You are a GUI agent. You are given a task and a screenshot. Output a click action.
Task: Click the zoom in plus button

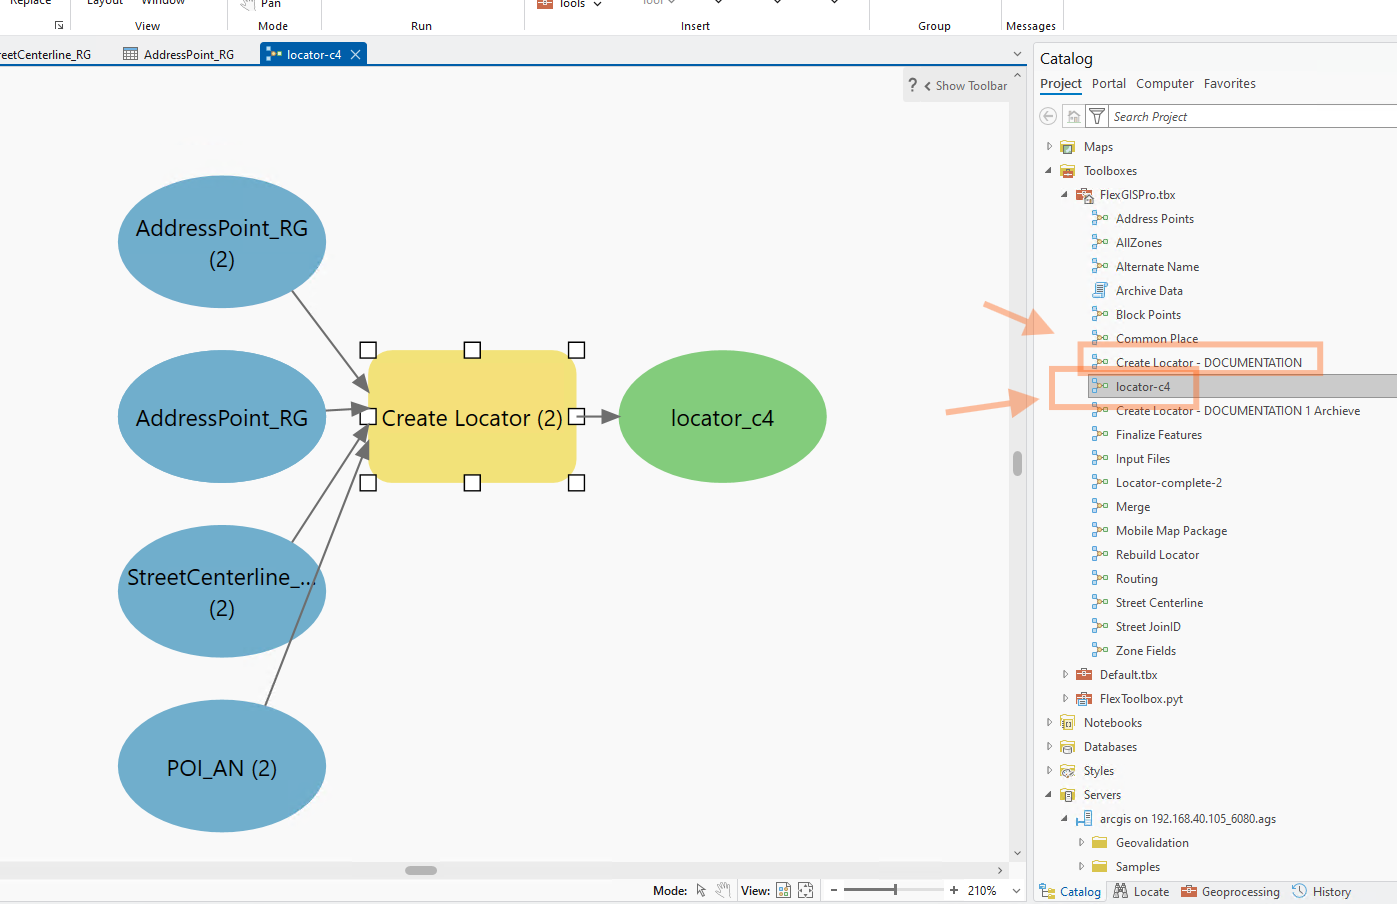point(953,890)
